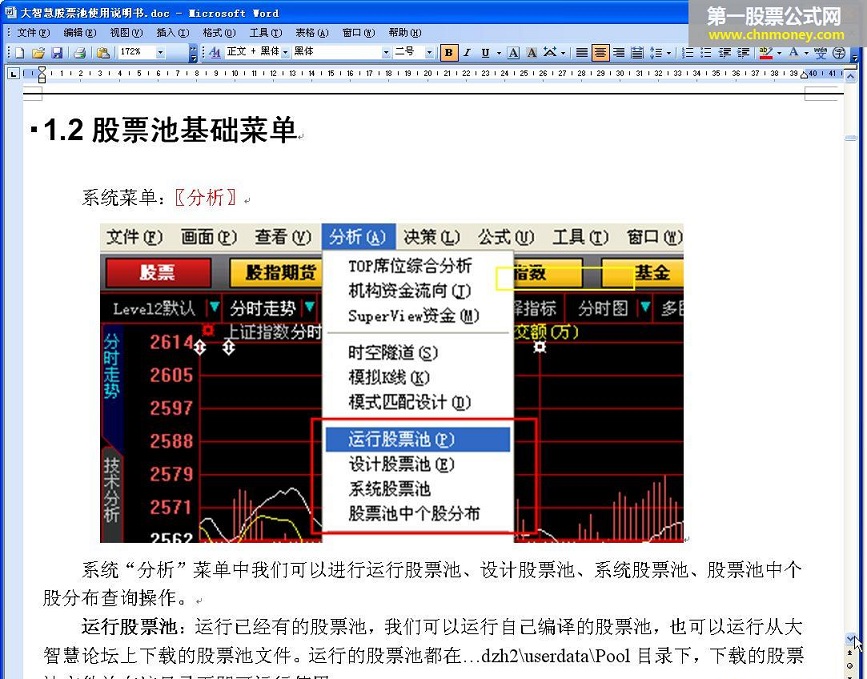This screenshot has width=867, height=679.
Task: Expand font color dropdown arrow
Action: pos(806,53)
